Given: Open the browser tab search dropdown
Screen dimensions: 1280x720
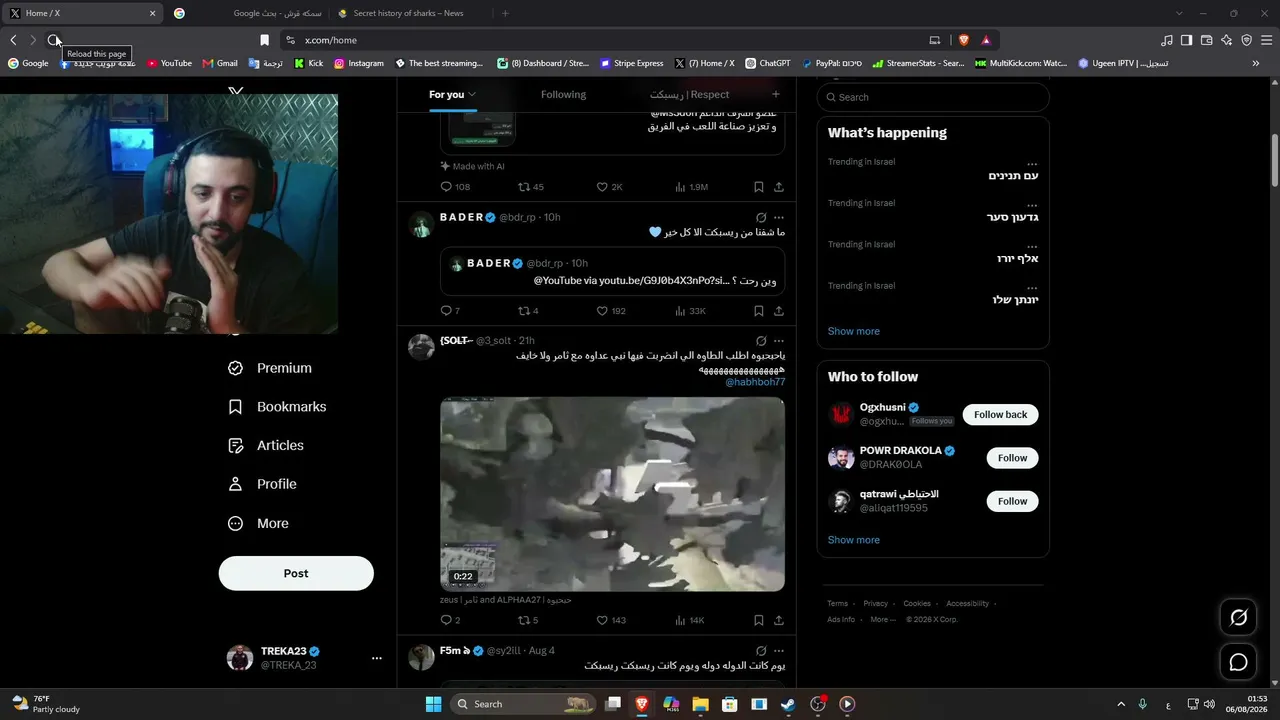Looking at the screenshot, I should click(x=1179, y=13).
